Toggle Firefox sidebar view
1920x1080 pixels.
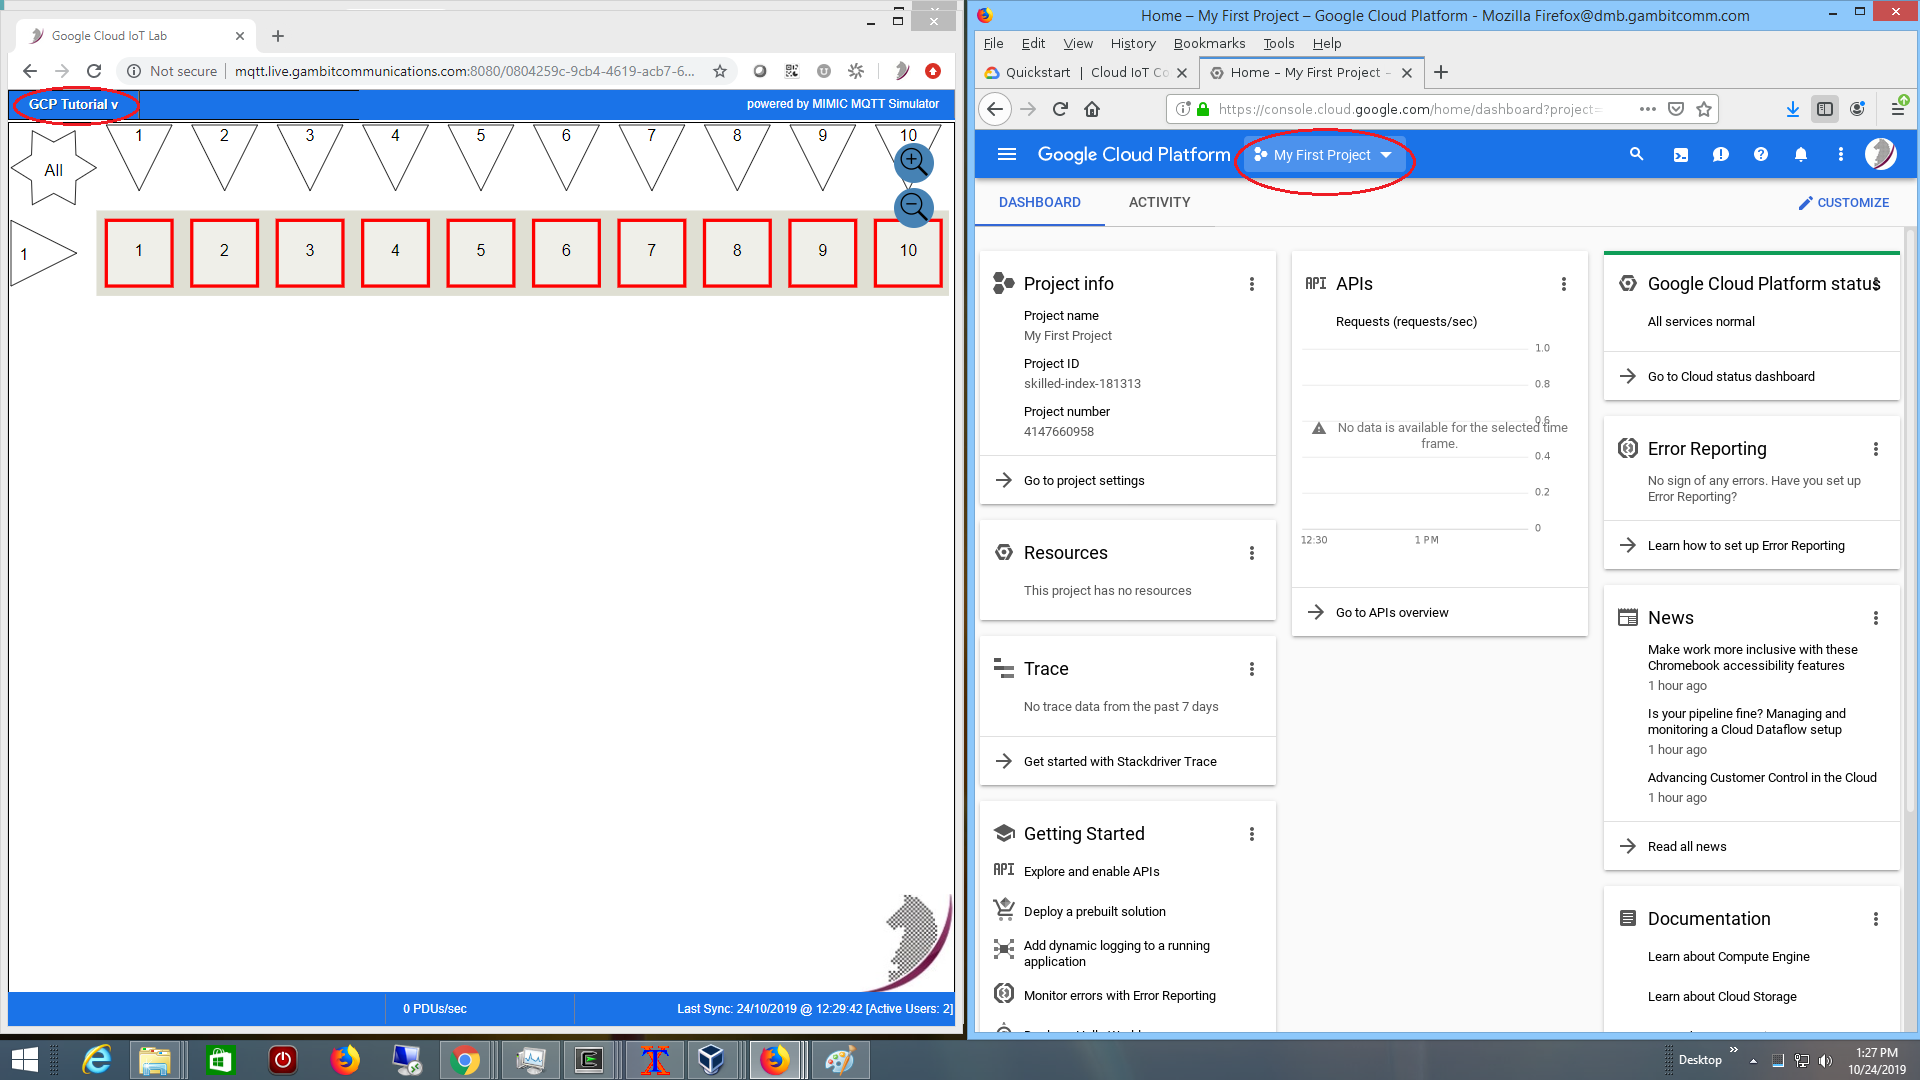pyautogui.click(x=1825, y=109)
